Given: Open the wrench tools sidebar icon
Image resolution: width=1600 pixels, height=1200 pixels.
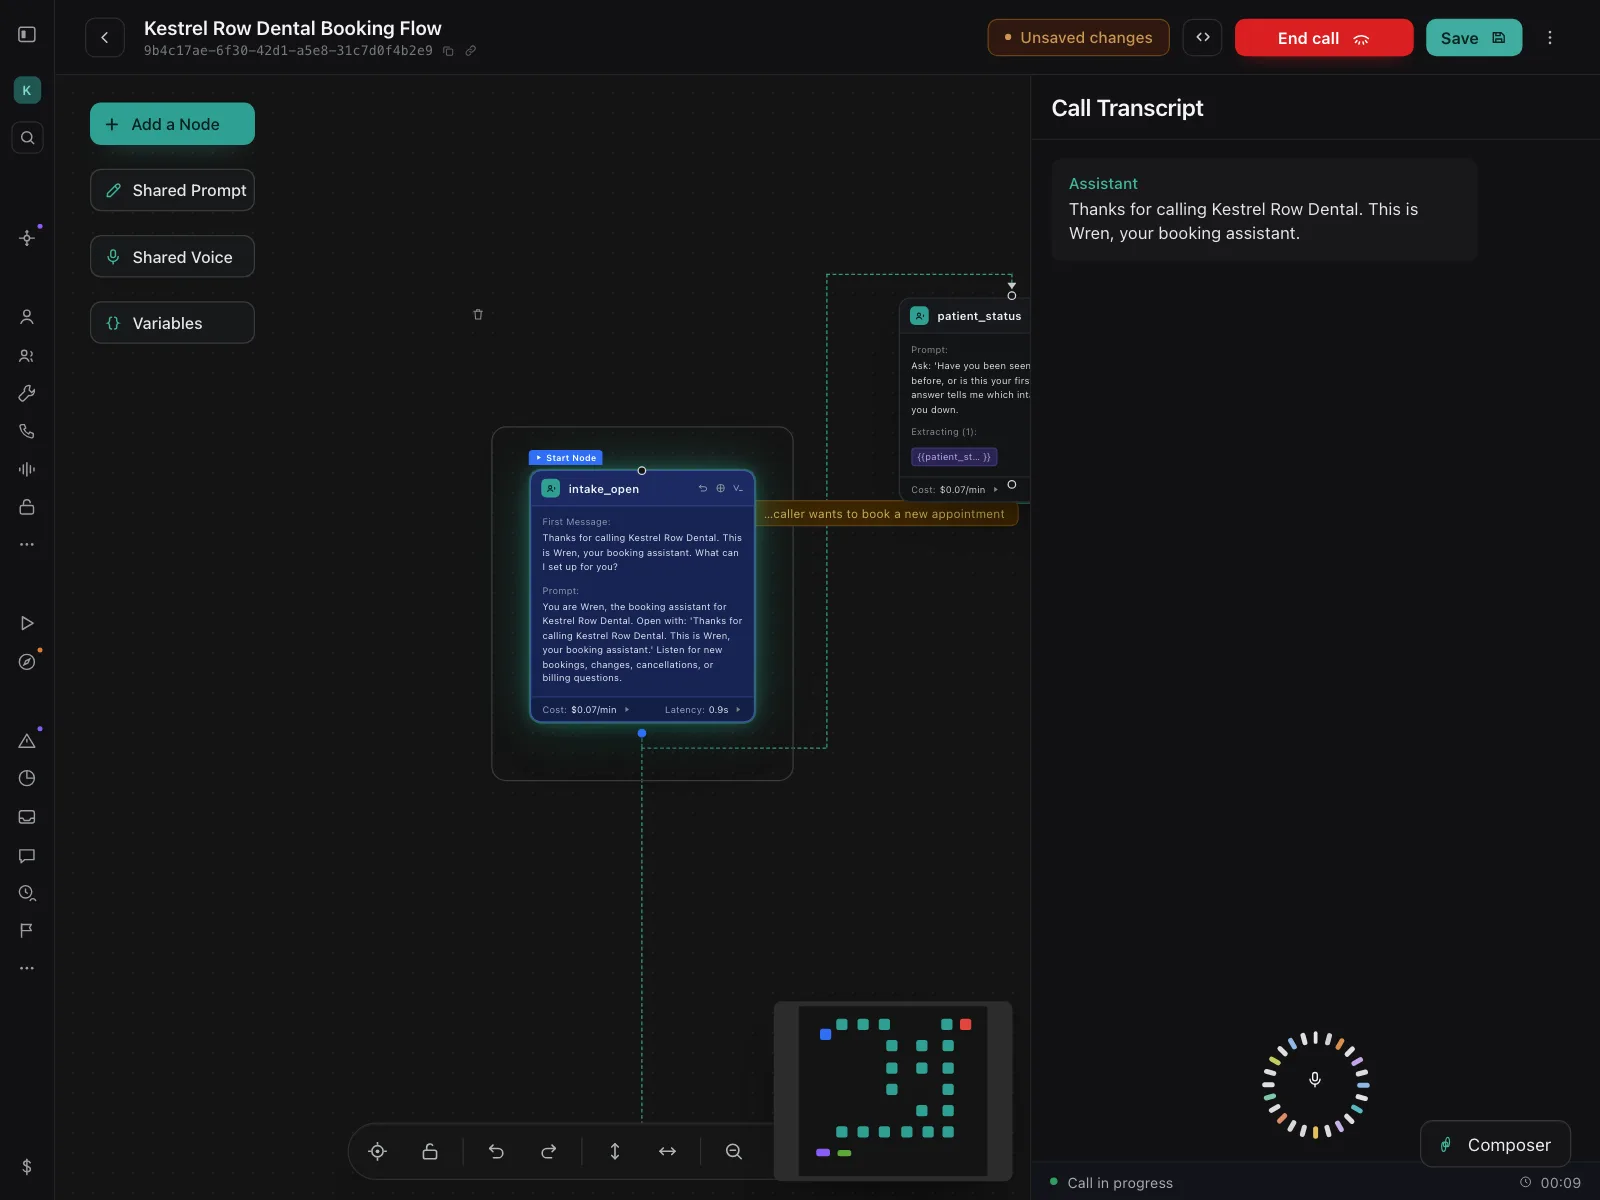Looking at the screenshot, I should coord(27,394).
